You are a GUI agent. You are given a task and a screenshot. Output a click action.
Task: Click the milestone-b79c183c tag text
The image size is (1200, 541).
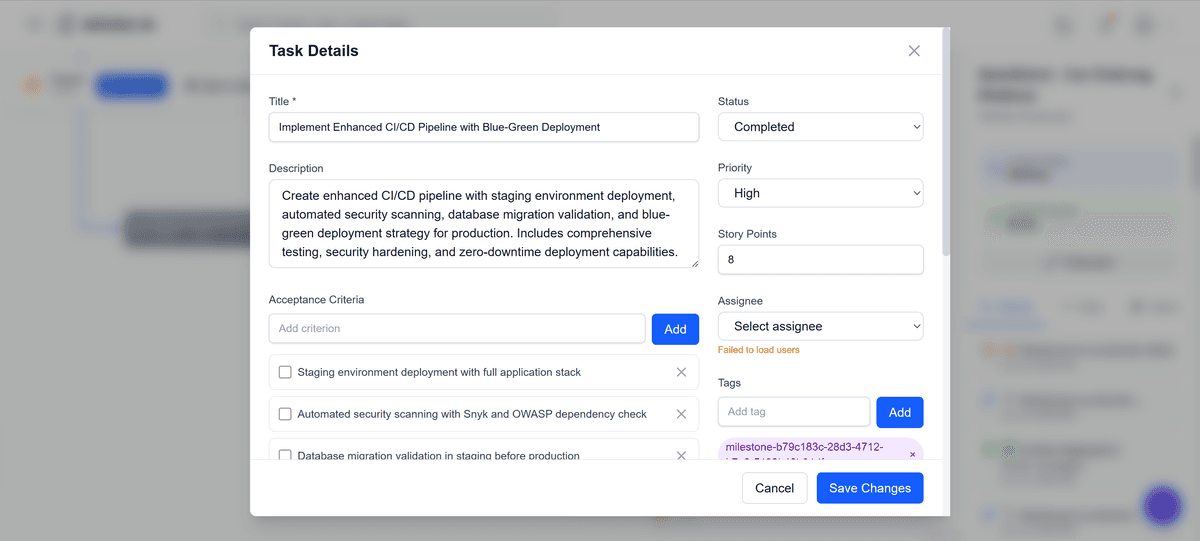804,452
